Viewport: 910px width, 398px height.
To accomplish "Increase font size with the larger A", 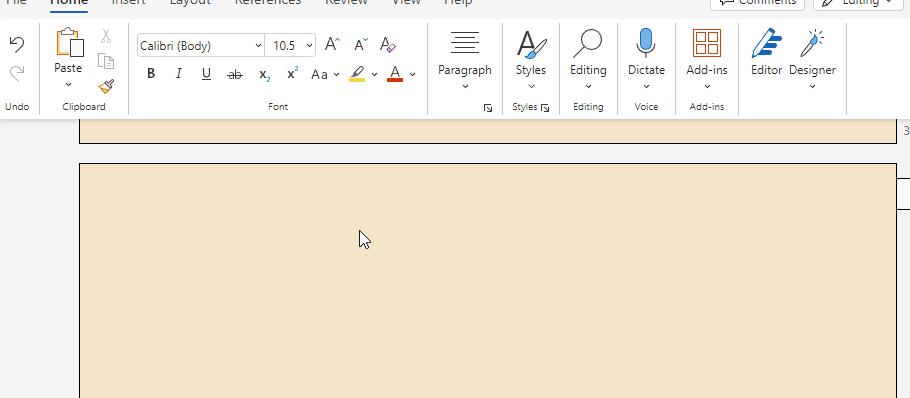I will 332,44.
